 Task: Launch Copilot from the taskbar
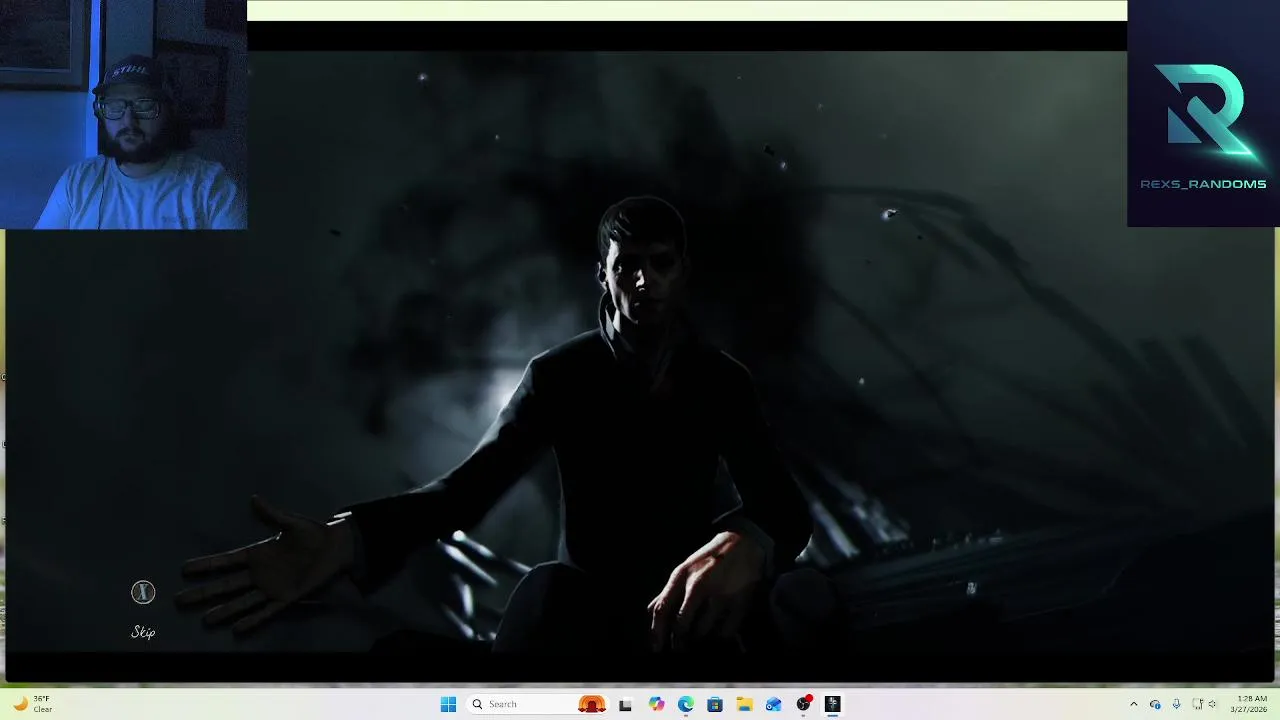(656, 704)
